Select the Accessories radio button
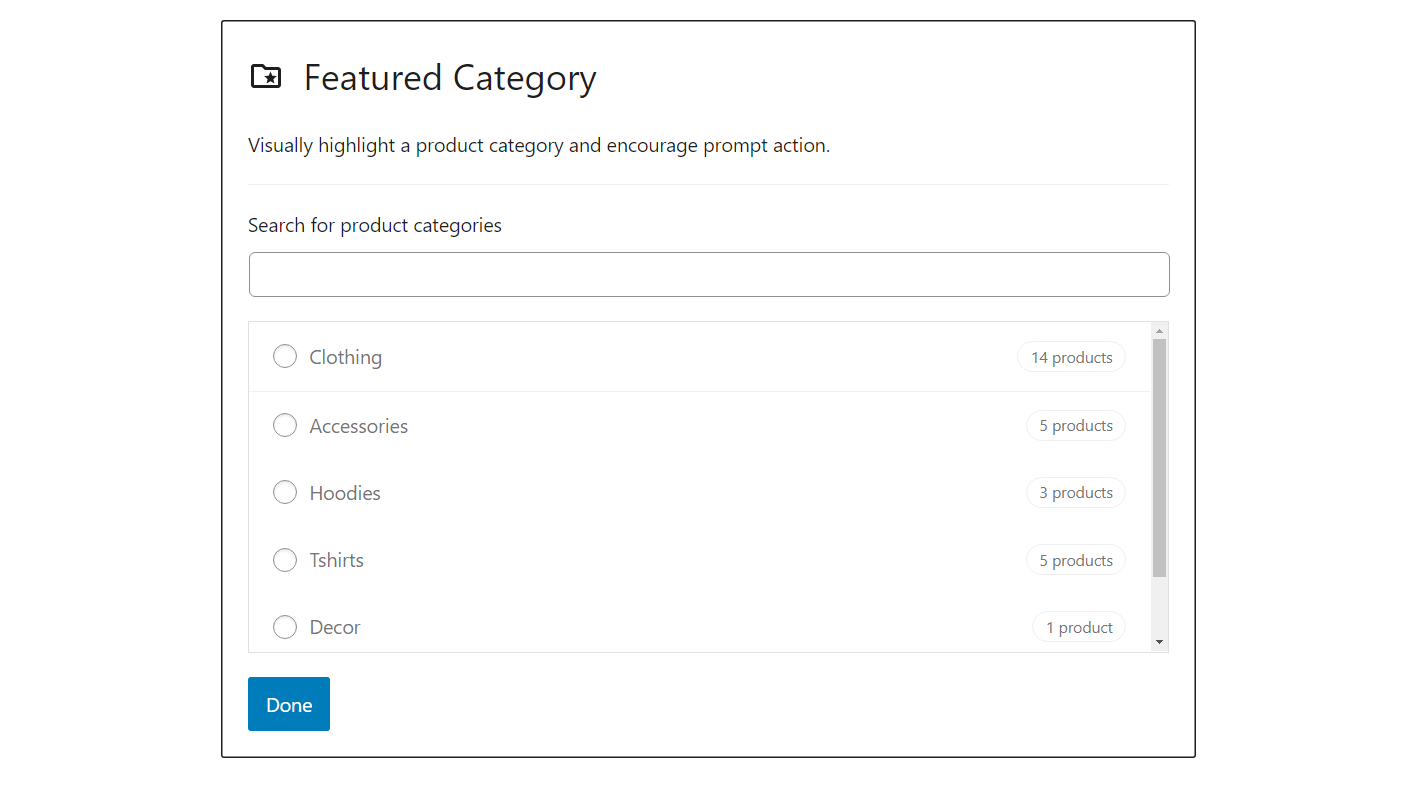Screen dimensions: 1413x787 click(x=285, y=425)
